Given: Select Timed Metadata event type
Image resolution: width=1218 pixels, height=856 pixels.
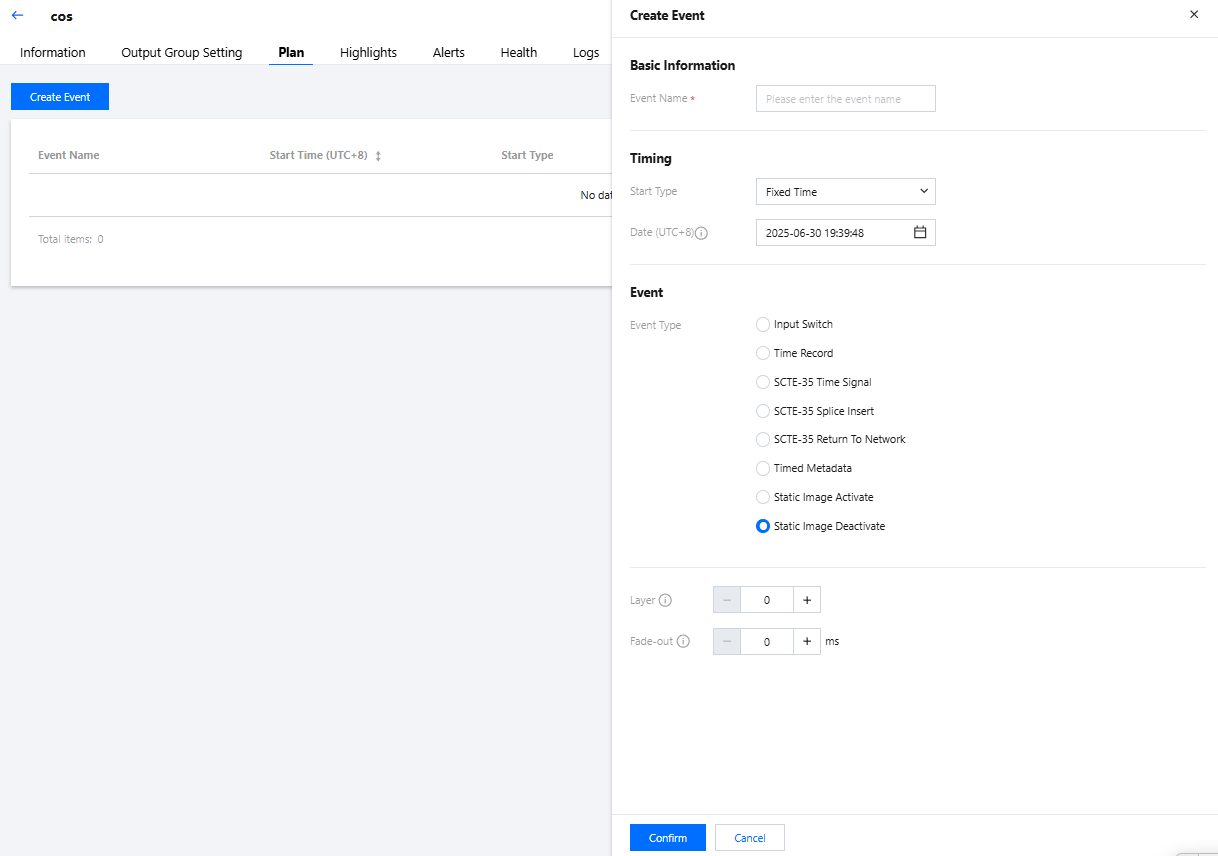Looking at the screenshot, I should [763, 468].
